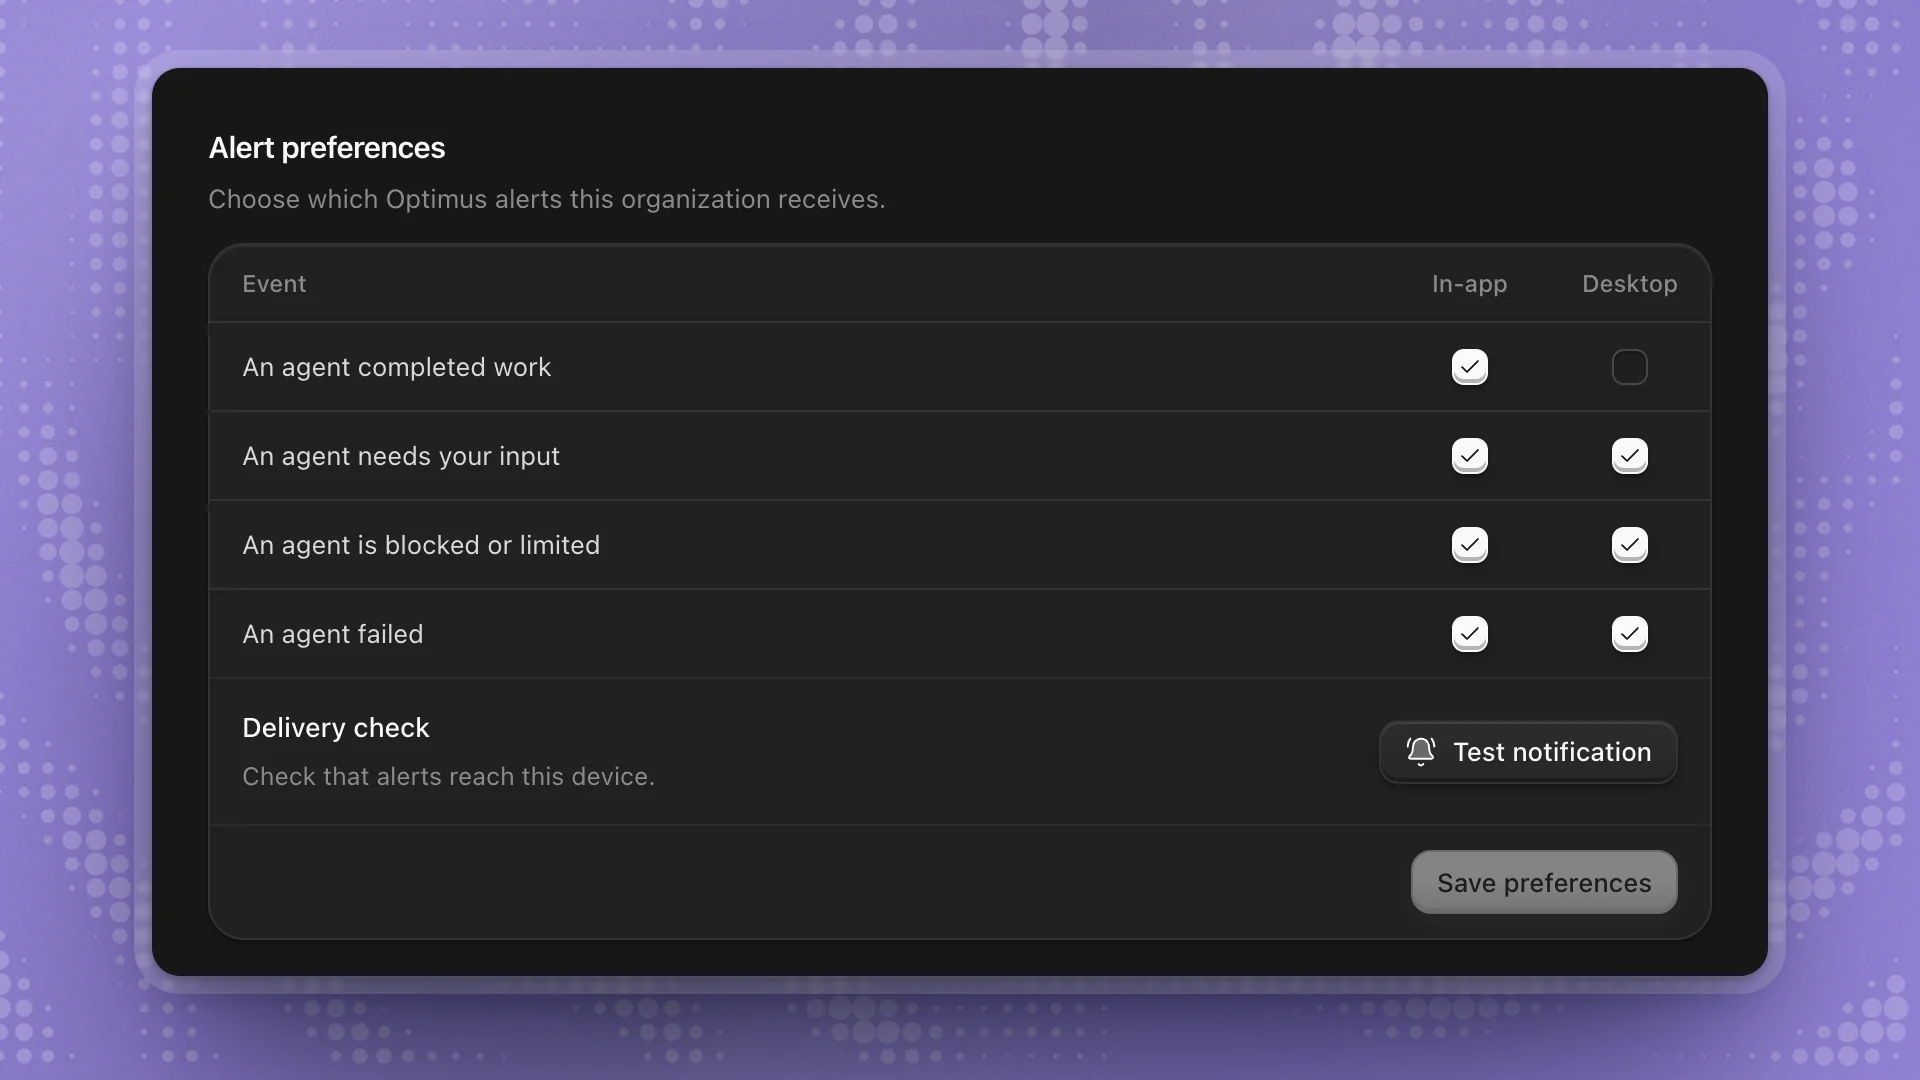Uncheck In-app for An agent completed work
Viewport: 1920px width, 1080px height.
click(1469, 367)
